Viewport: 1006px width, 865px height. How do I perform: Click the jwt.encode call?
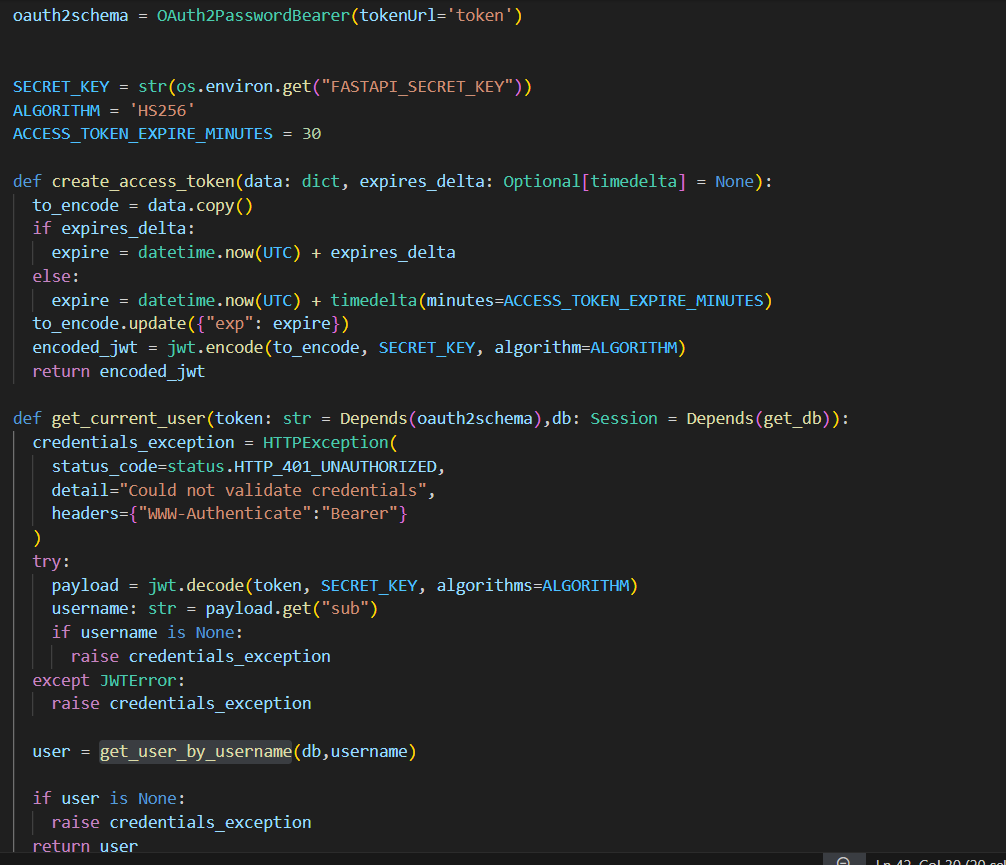tap(215, 347)
